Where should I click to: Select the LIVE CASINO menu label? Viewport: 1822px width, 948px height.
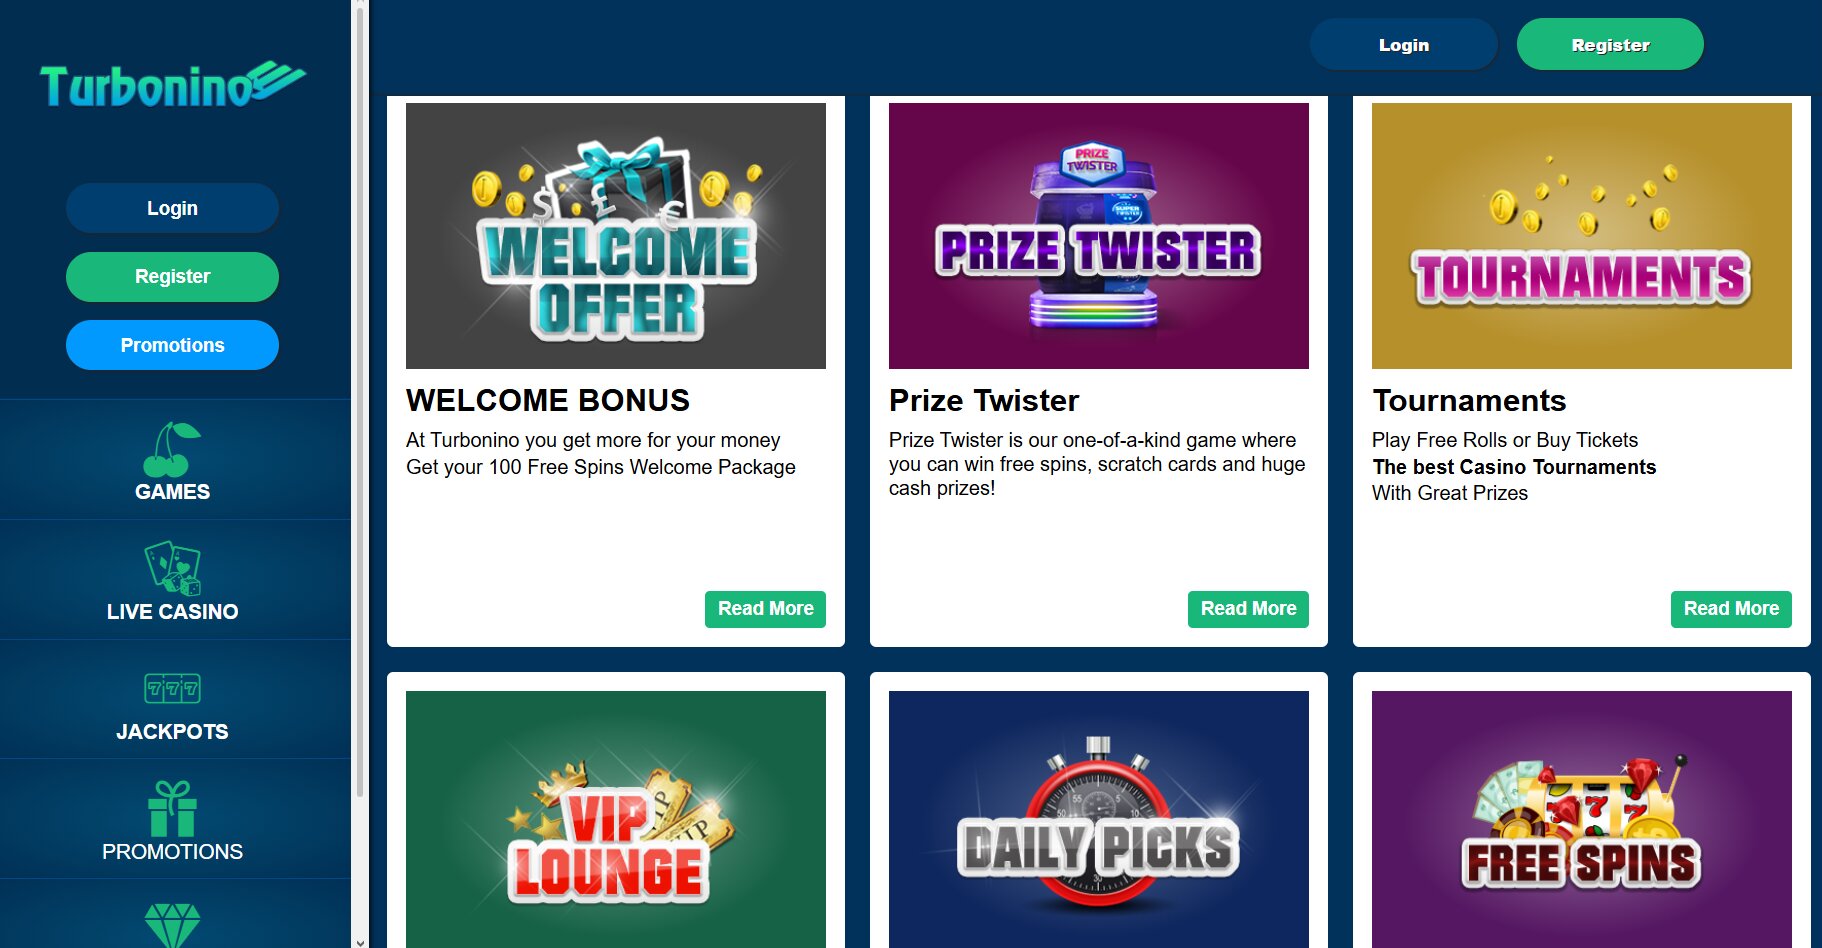(x=172, y=612)
